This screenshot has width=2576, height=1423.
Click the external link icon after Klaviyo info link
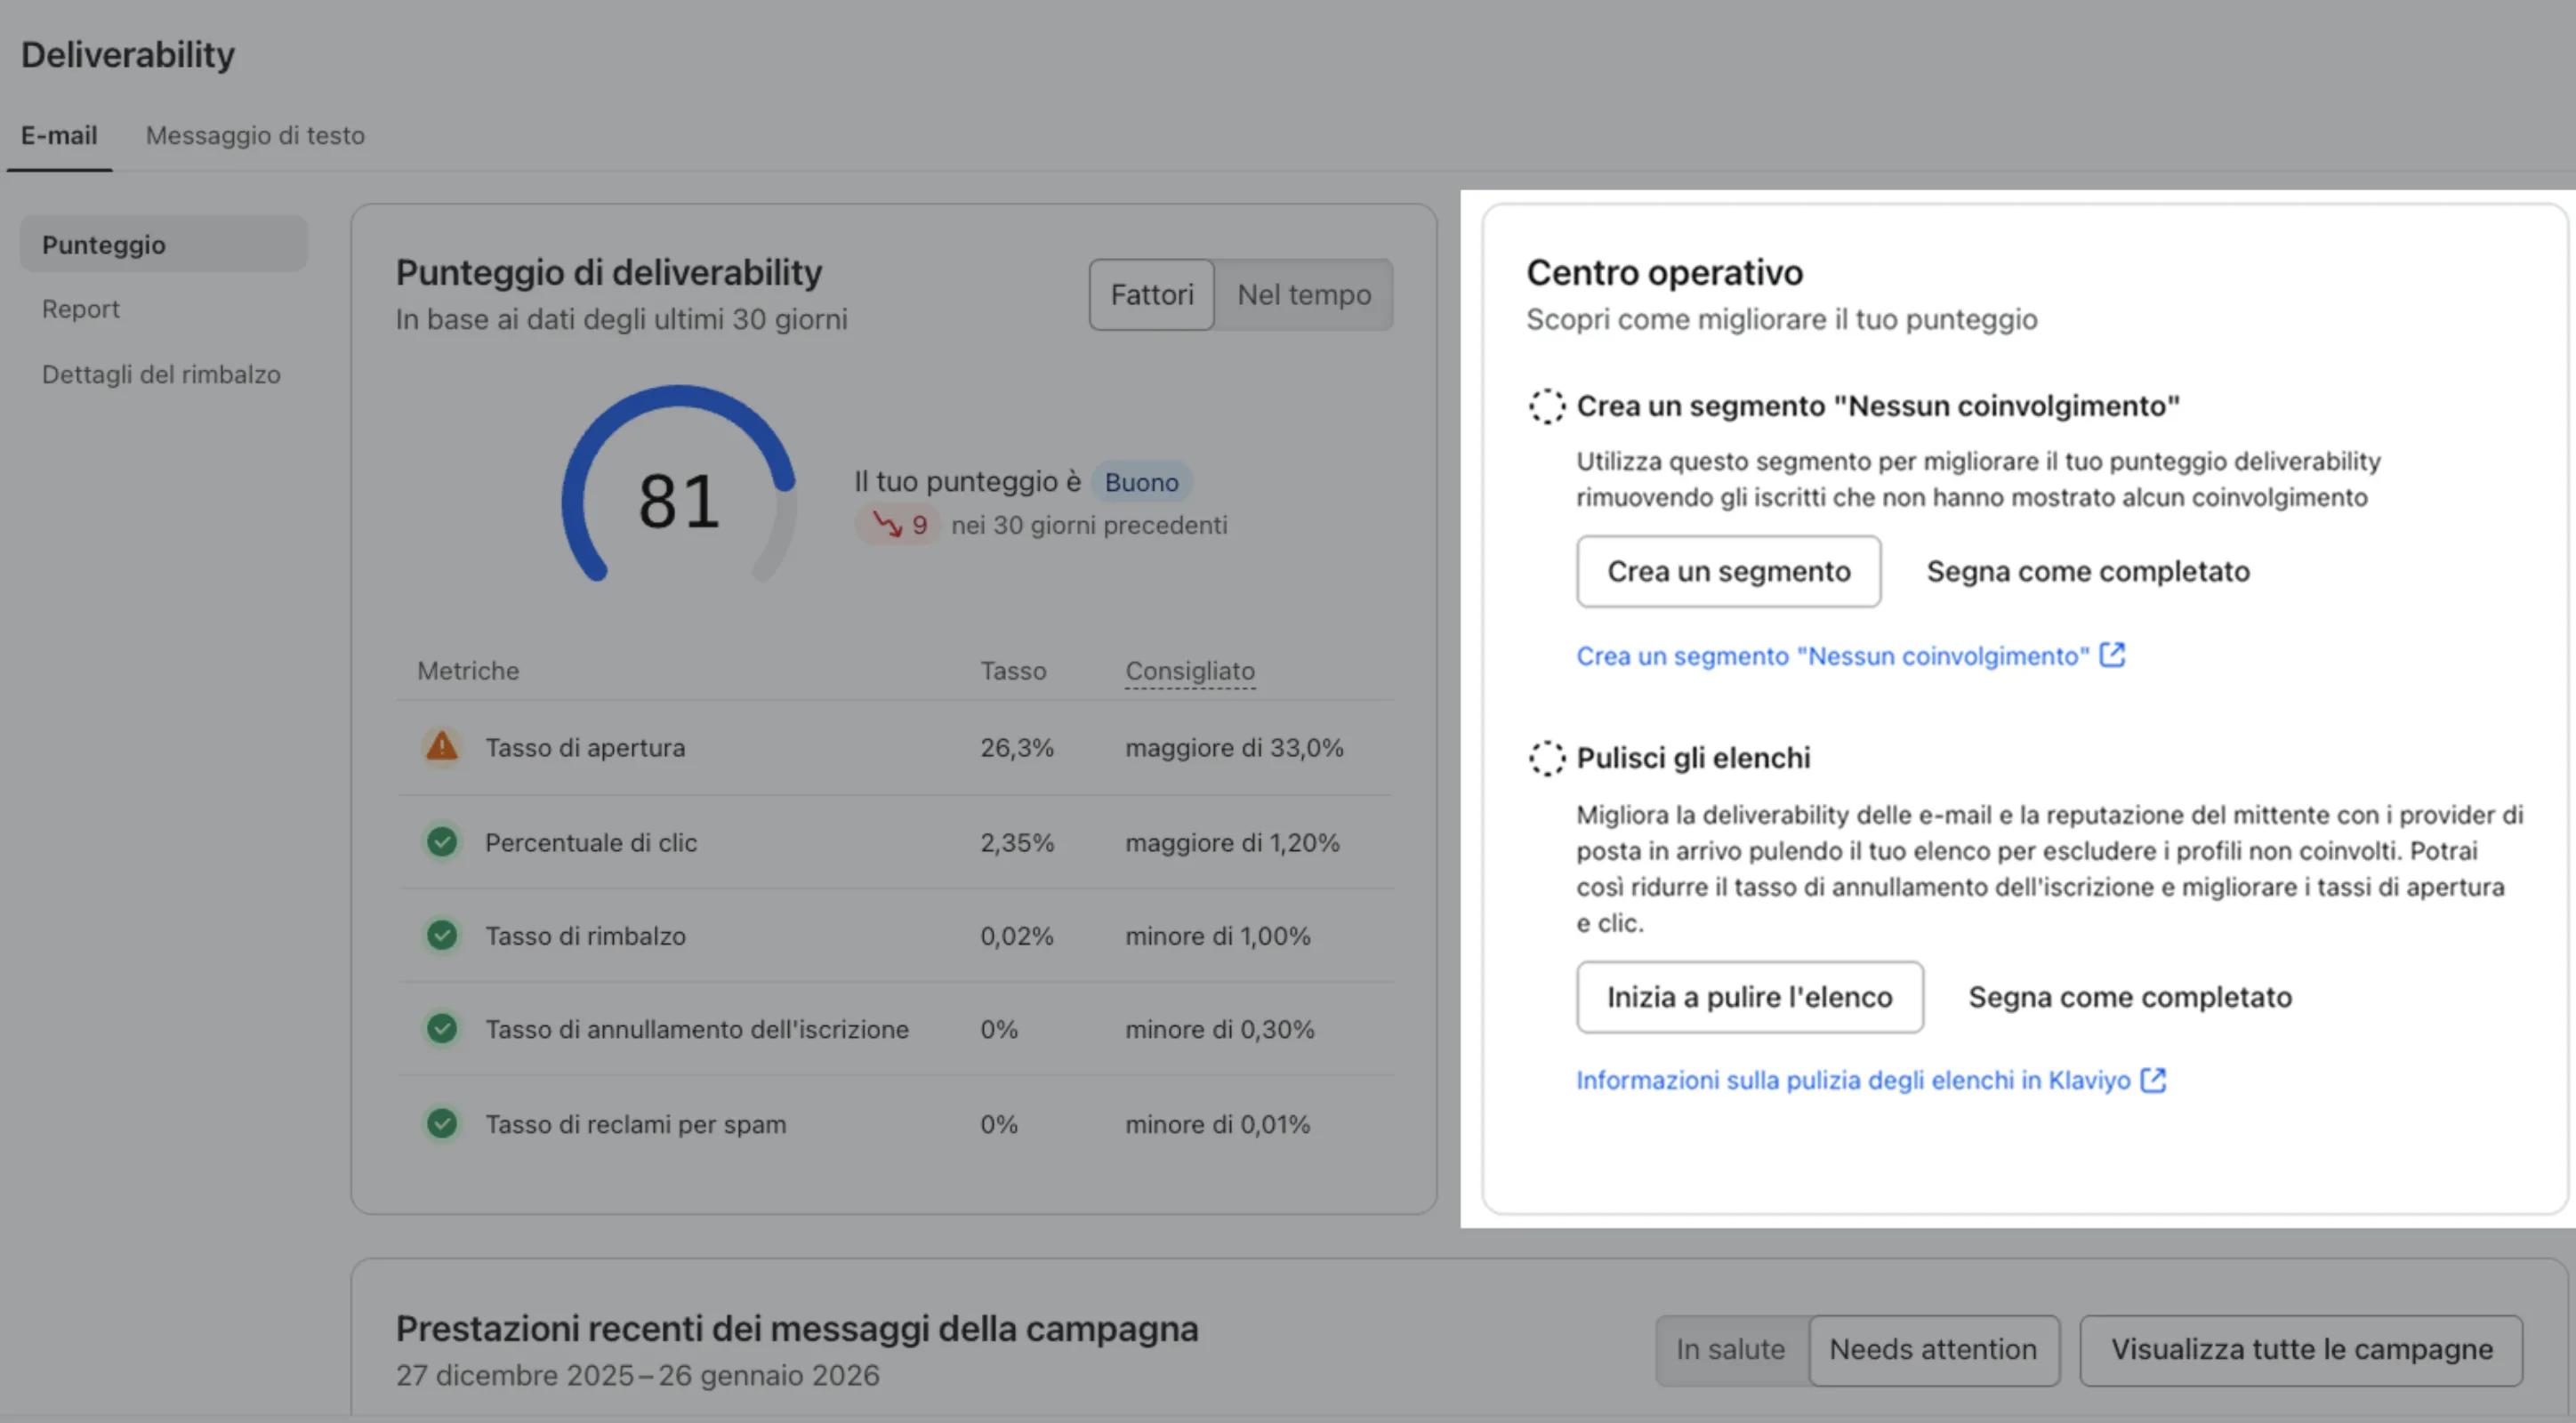[2153, 1080]
